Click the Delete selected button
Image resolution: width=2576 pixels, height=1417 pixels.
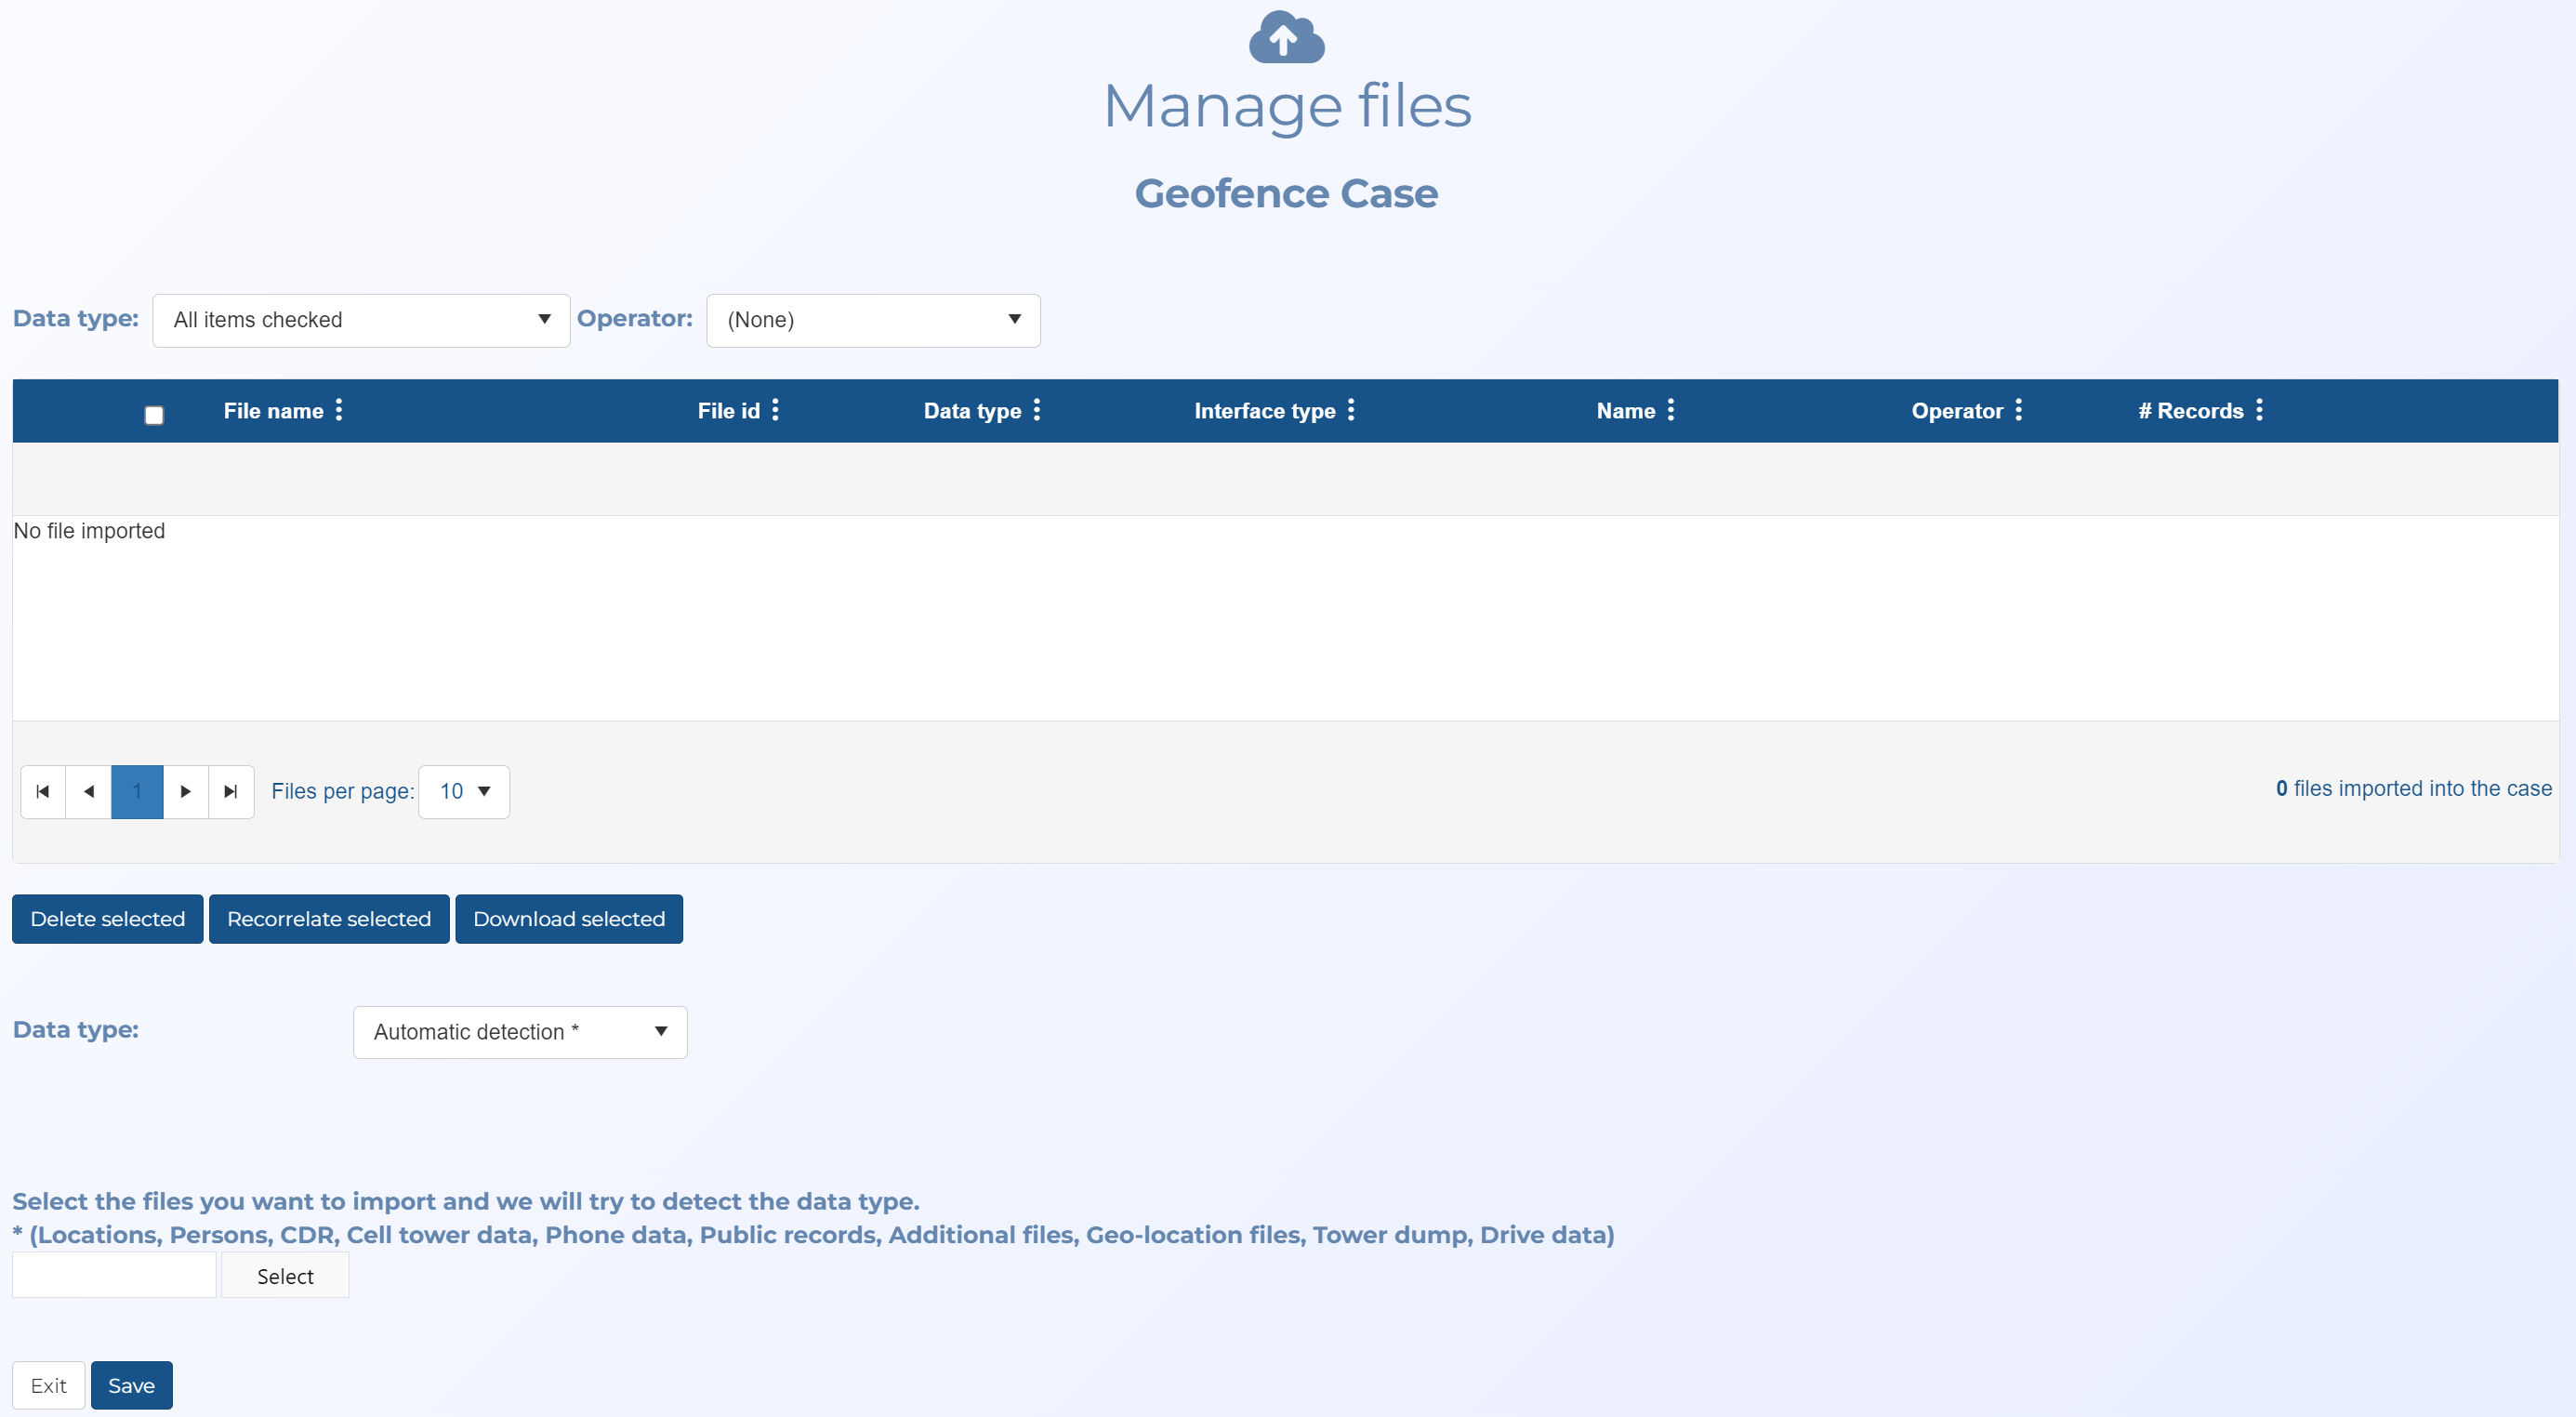click(107, 919)
